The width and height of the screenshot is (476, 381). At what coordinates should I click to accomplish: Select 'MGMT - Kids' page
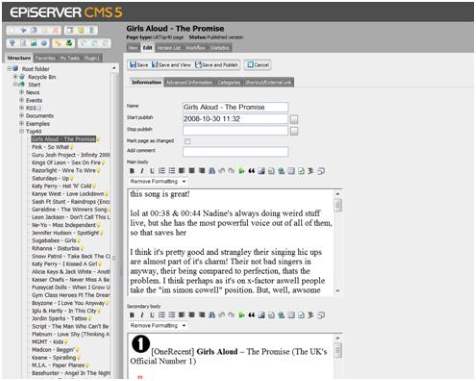pyautogui.click(x=48, y=342)
